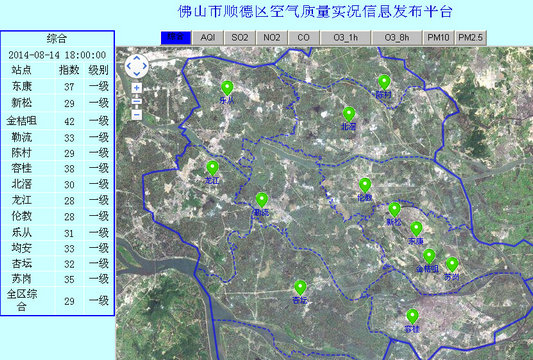The width and height of the screenshot is (533, 360).
Task: Select the 杏坛 map marker
Action: tap(300, 288)
